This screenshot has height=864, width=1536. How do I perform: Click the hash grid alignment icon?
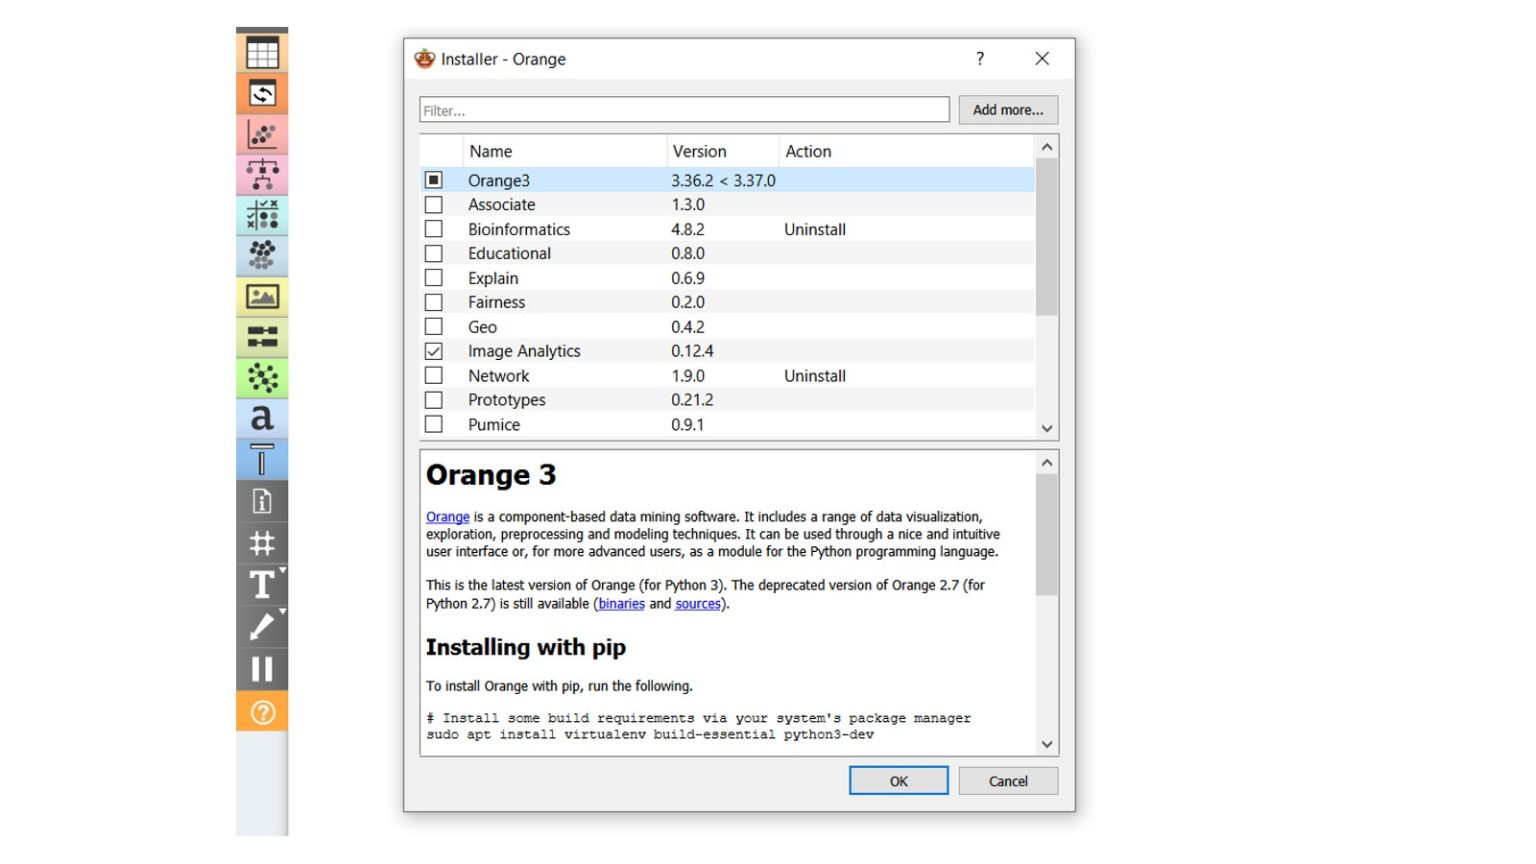coord(262,543)
